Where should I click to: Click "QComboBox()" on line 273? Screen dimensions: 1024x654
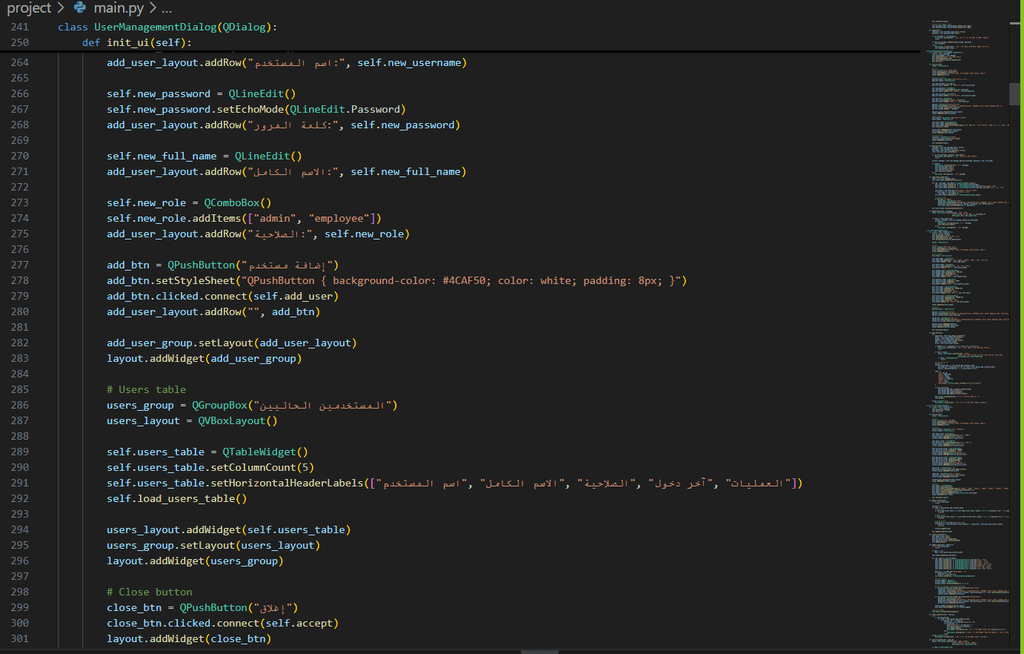[237, 203]
